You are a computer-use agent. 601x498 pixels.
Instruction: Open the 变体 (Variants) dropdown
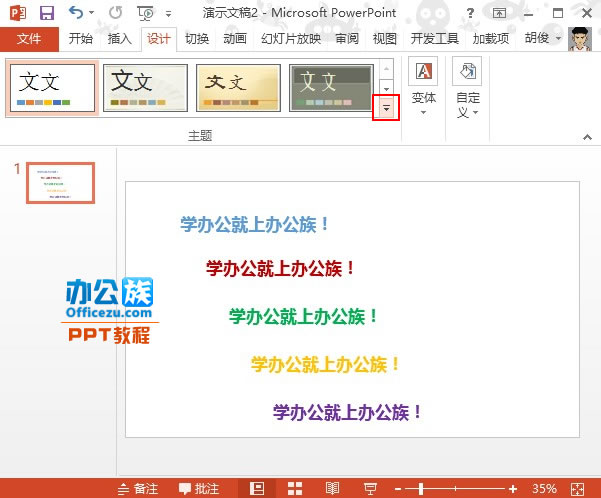coord(423,87)
